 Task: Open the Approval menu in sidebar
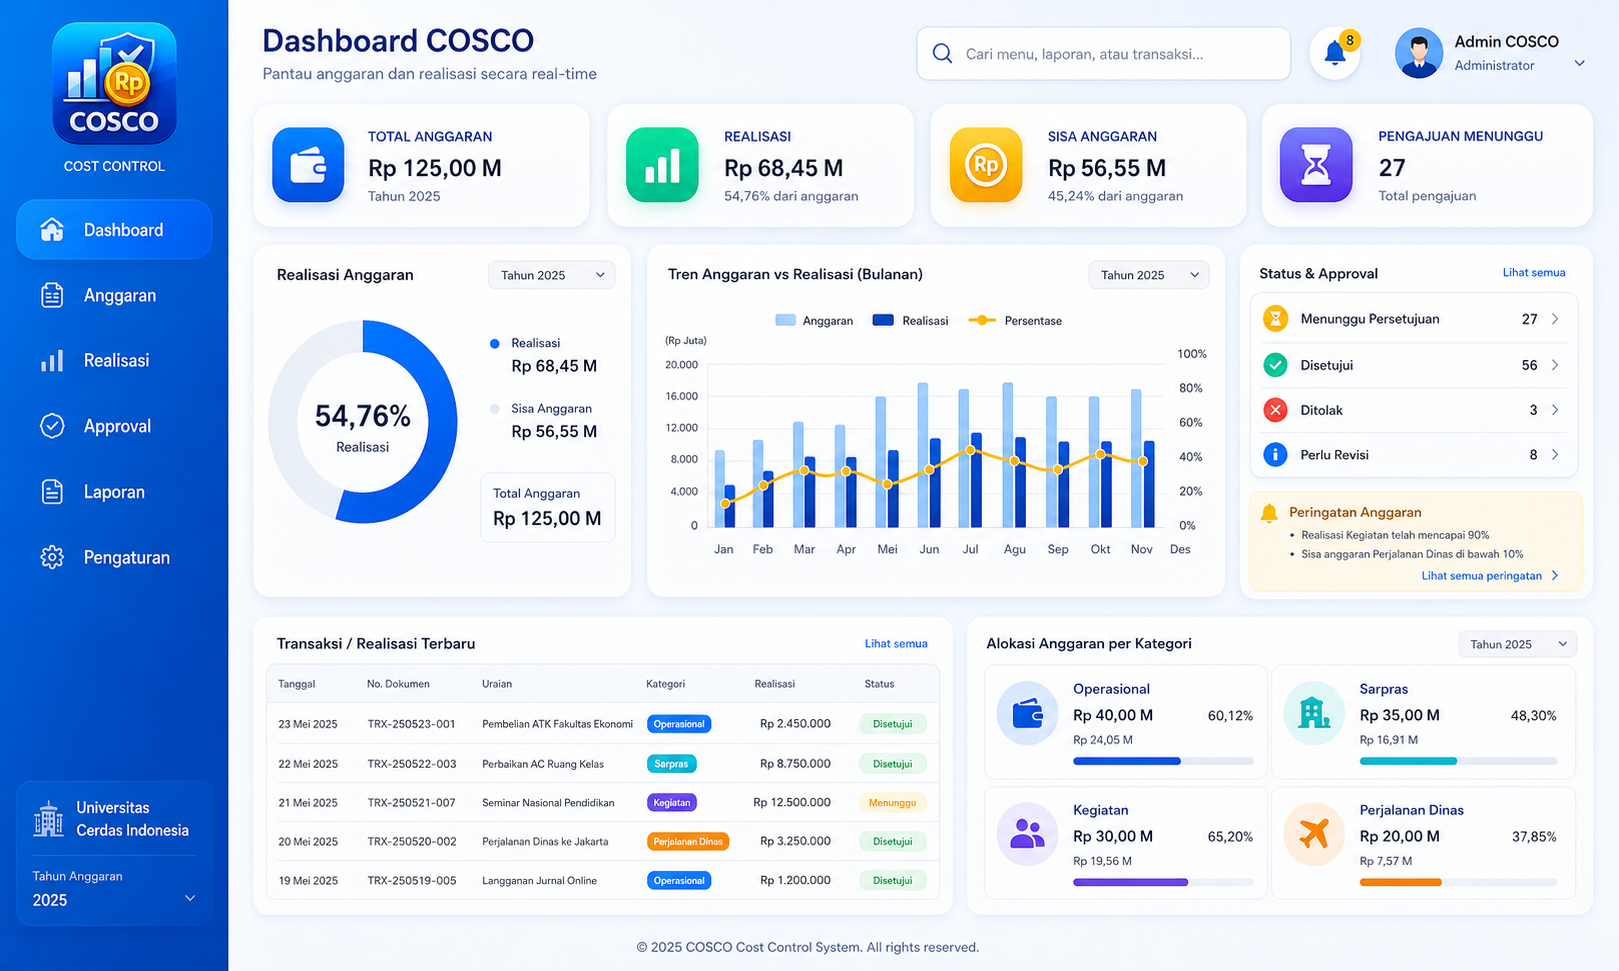click(114, 426)
